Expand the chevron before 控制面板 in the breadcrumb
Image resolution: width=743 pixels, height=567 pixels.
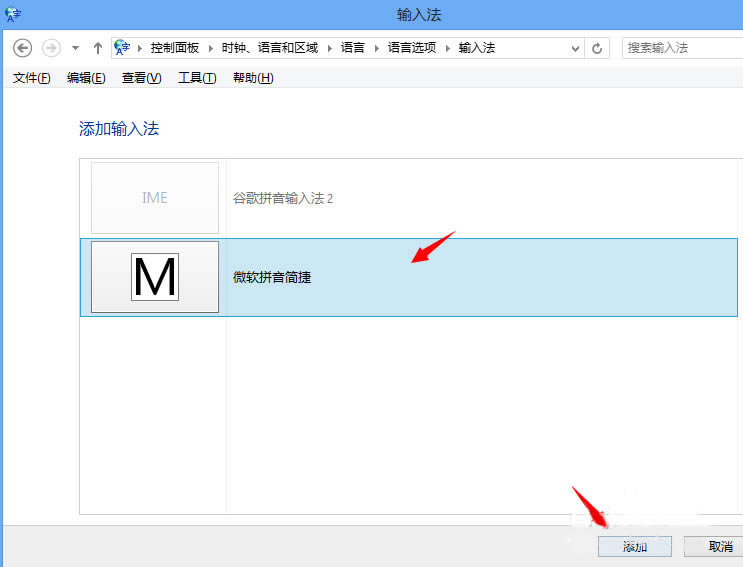[139, 48]
